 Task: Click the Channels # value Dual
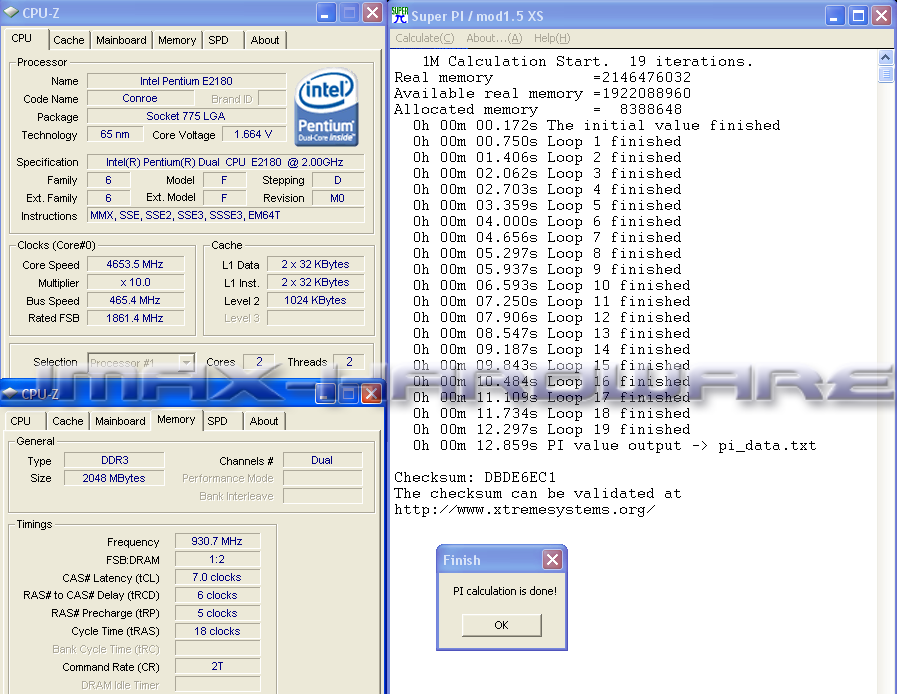(322, 460)
